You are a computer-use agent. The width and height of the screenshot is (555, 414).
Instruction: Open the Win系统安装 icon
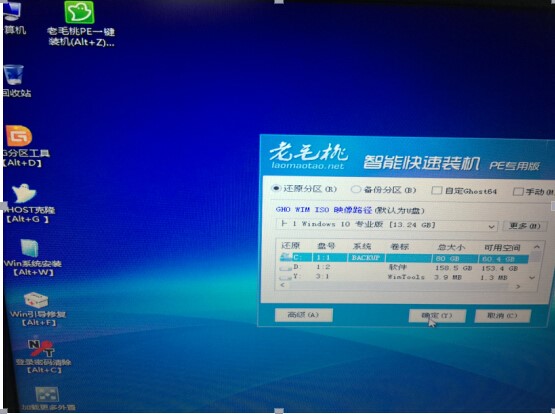click(32, 258)
